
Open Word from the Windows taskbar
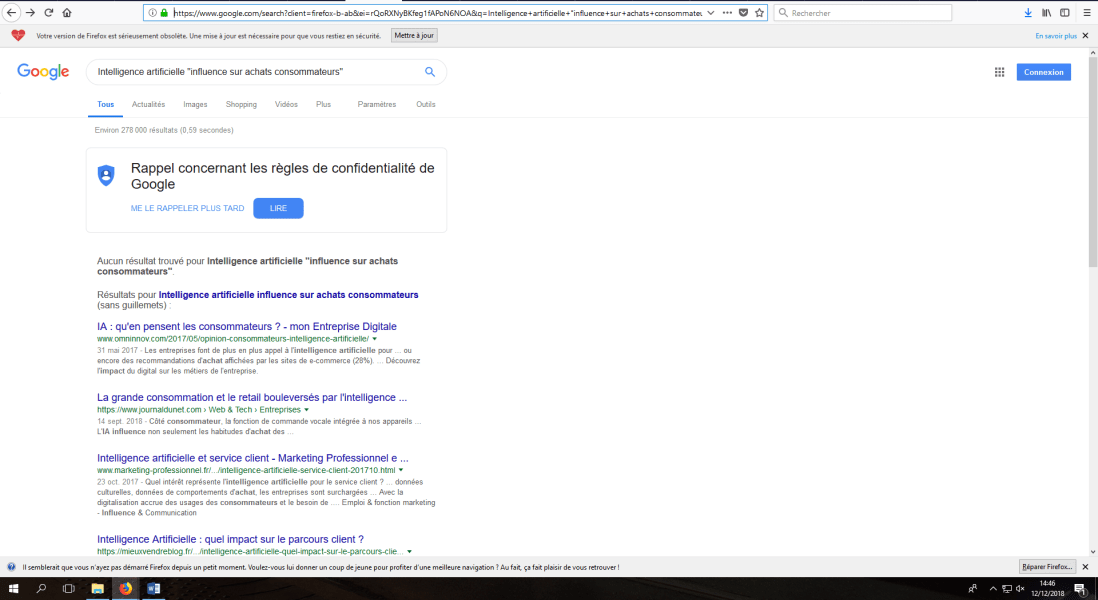(x=153, y=589)
